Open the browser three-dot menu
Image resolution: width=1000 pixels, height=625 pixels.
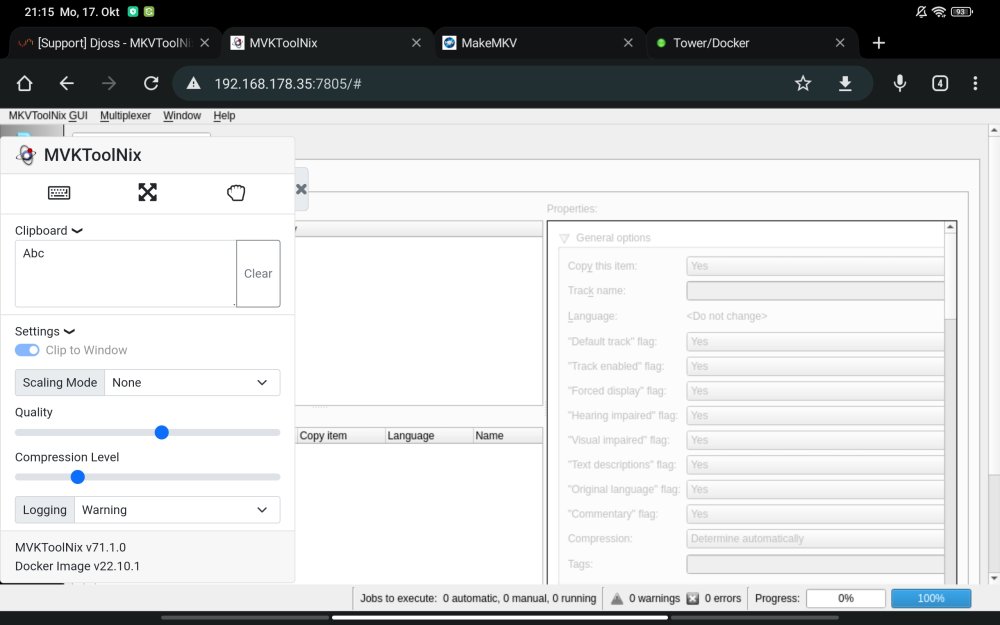(x=975, y=84)
